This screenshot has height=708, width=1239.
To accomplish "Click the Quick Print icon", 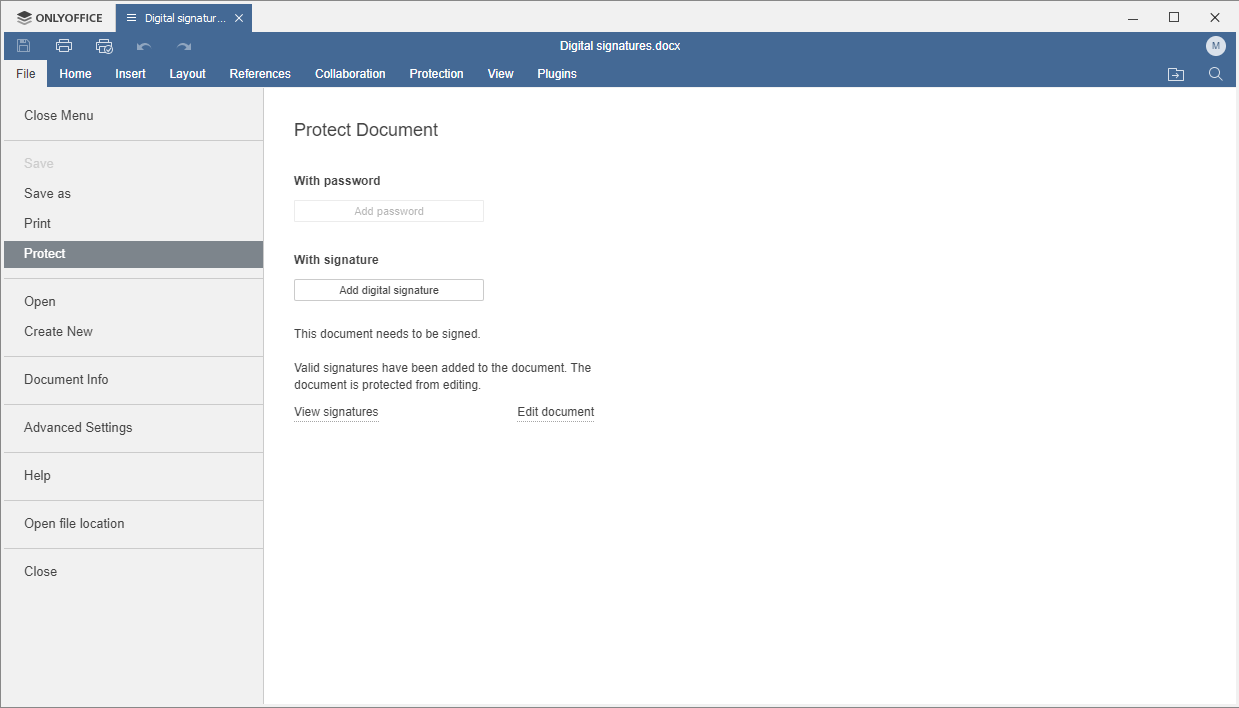I will point(104,46).
